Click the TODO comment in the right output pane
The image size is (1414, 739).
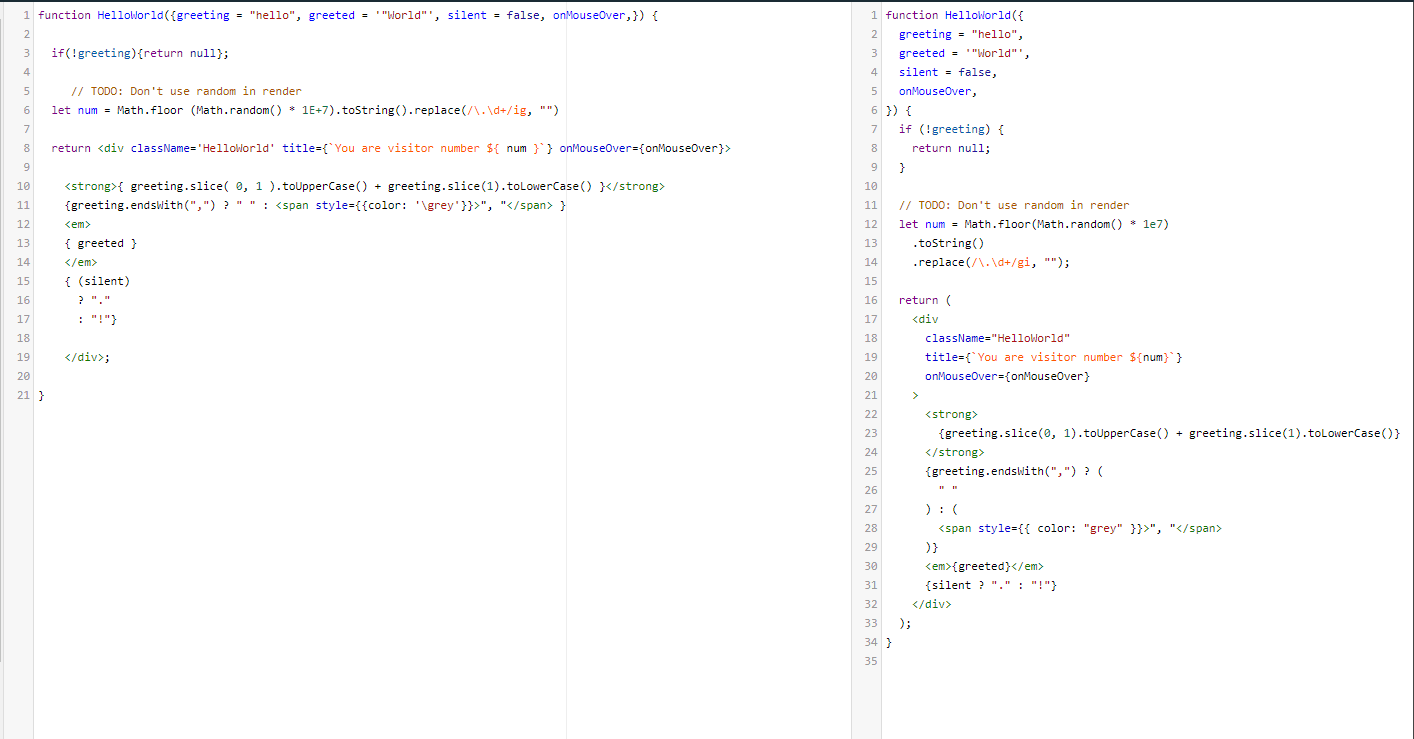click(1014, 205)
